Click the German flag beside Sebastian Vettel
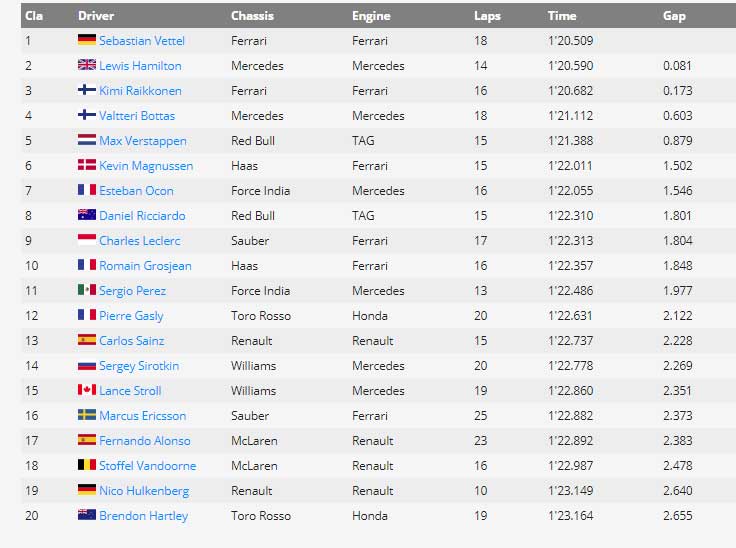 click(87, 40)
